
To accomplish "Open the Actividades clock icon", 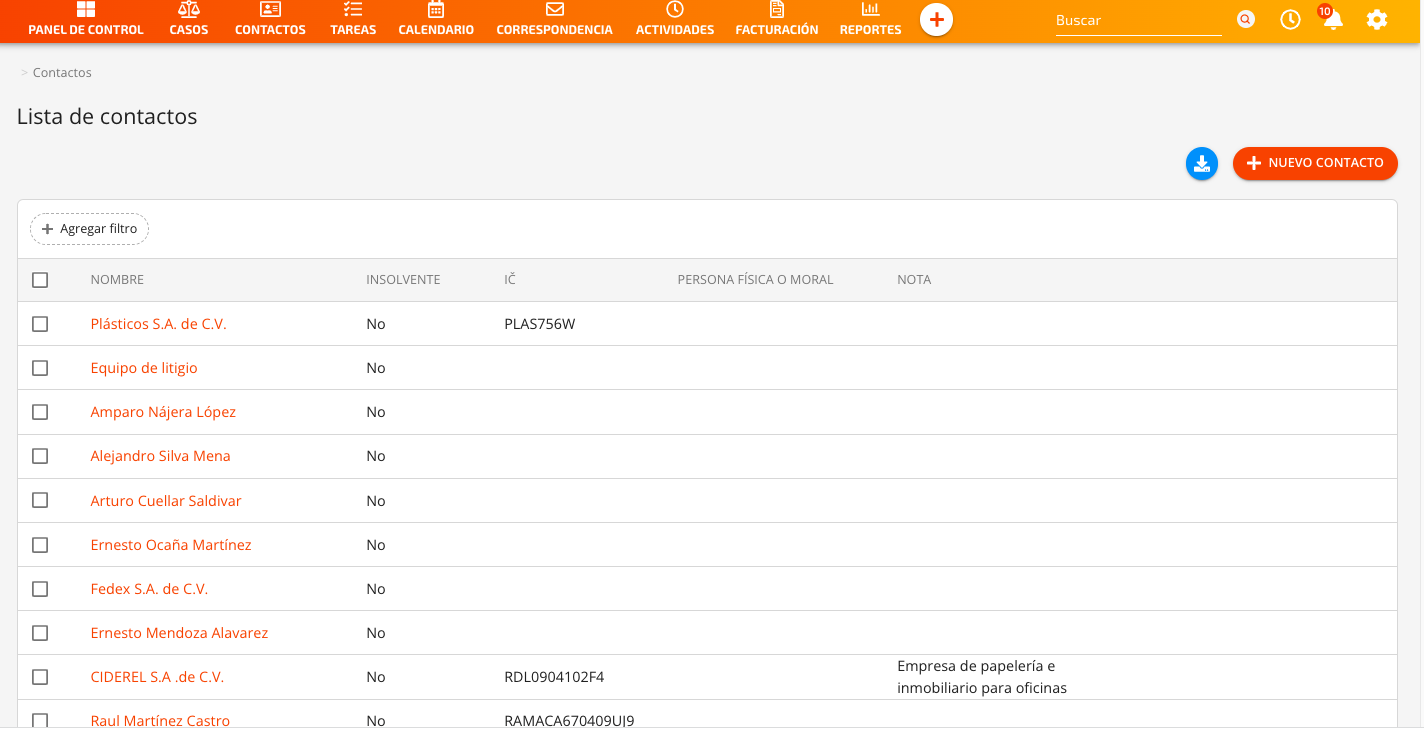I will [675, 10].
